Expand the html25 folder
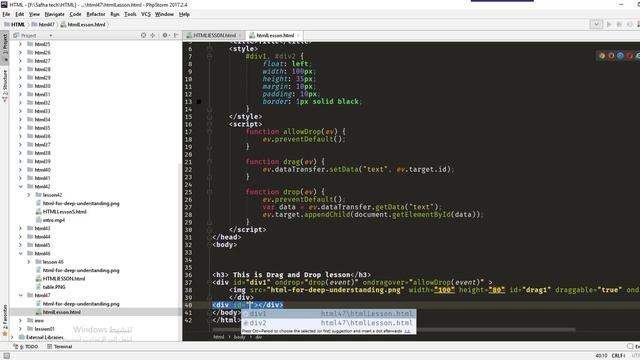 (x=20, y=44)
